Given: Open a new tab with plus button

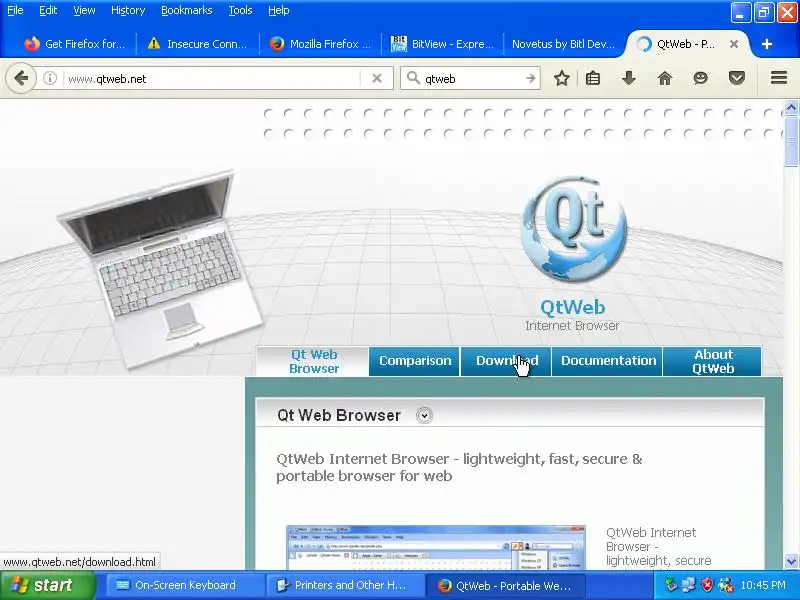Looking at the screenshot, I should pyautogui.click(x=766, y=44).
